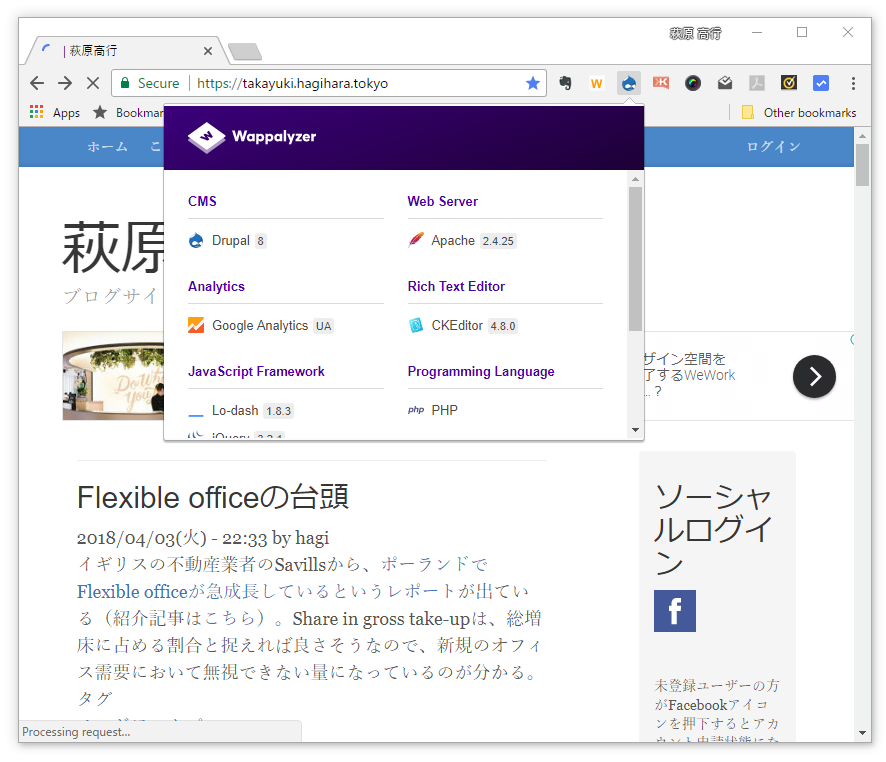Click the 萩原 高行 profile name button
The height and width of the screenshot is (762, 886).
pos(696,34)
